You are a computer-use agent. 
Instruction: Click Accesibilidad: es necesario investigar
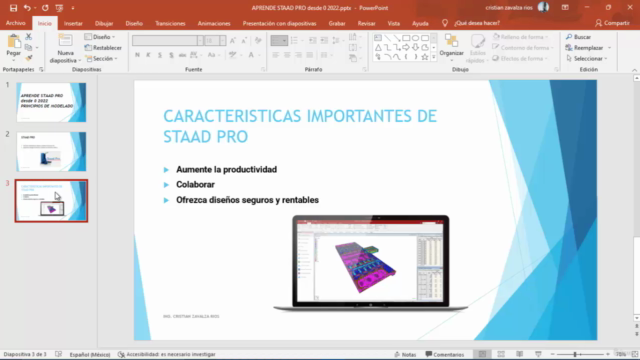(167, 354)
